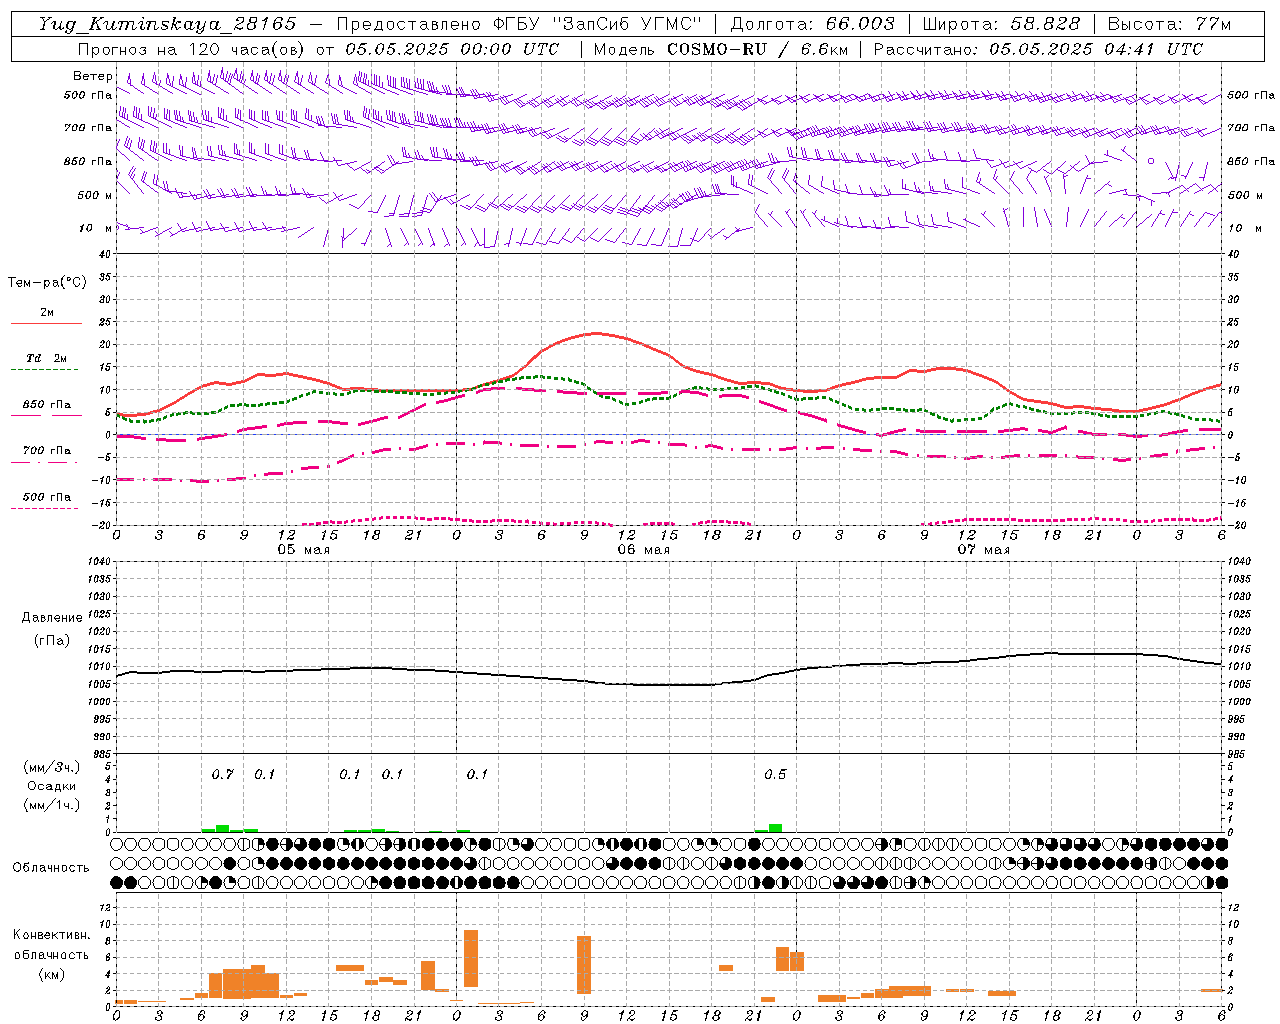Click the Тем-ра(°C) axis title

(47, 283)
